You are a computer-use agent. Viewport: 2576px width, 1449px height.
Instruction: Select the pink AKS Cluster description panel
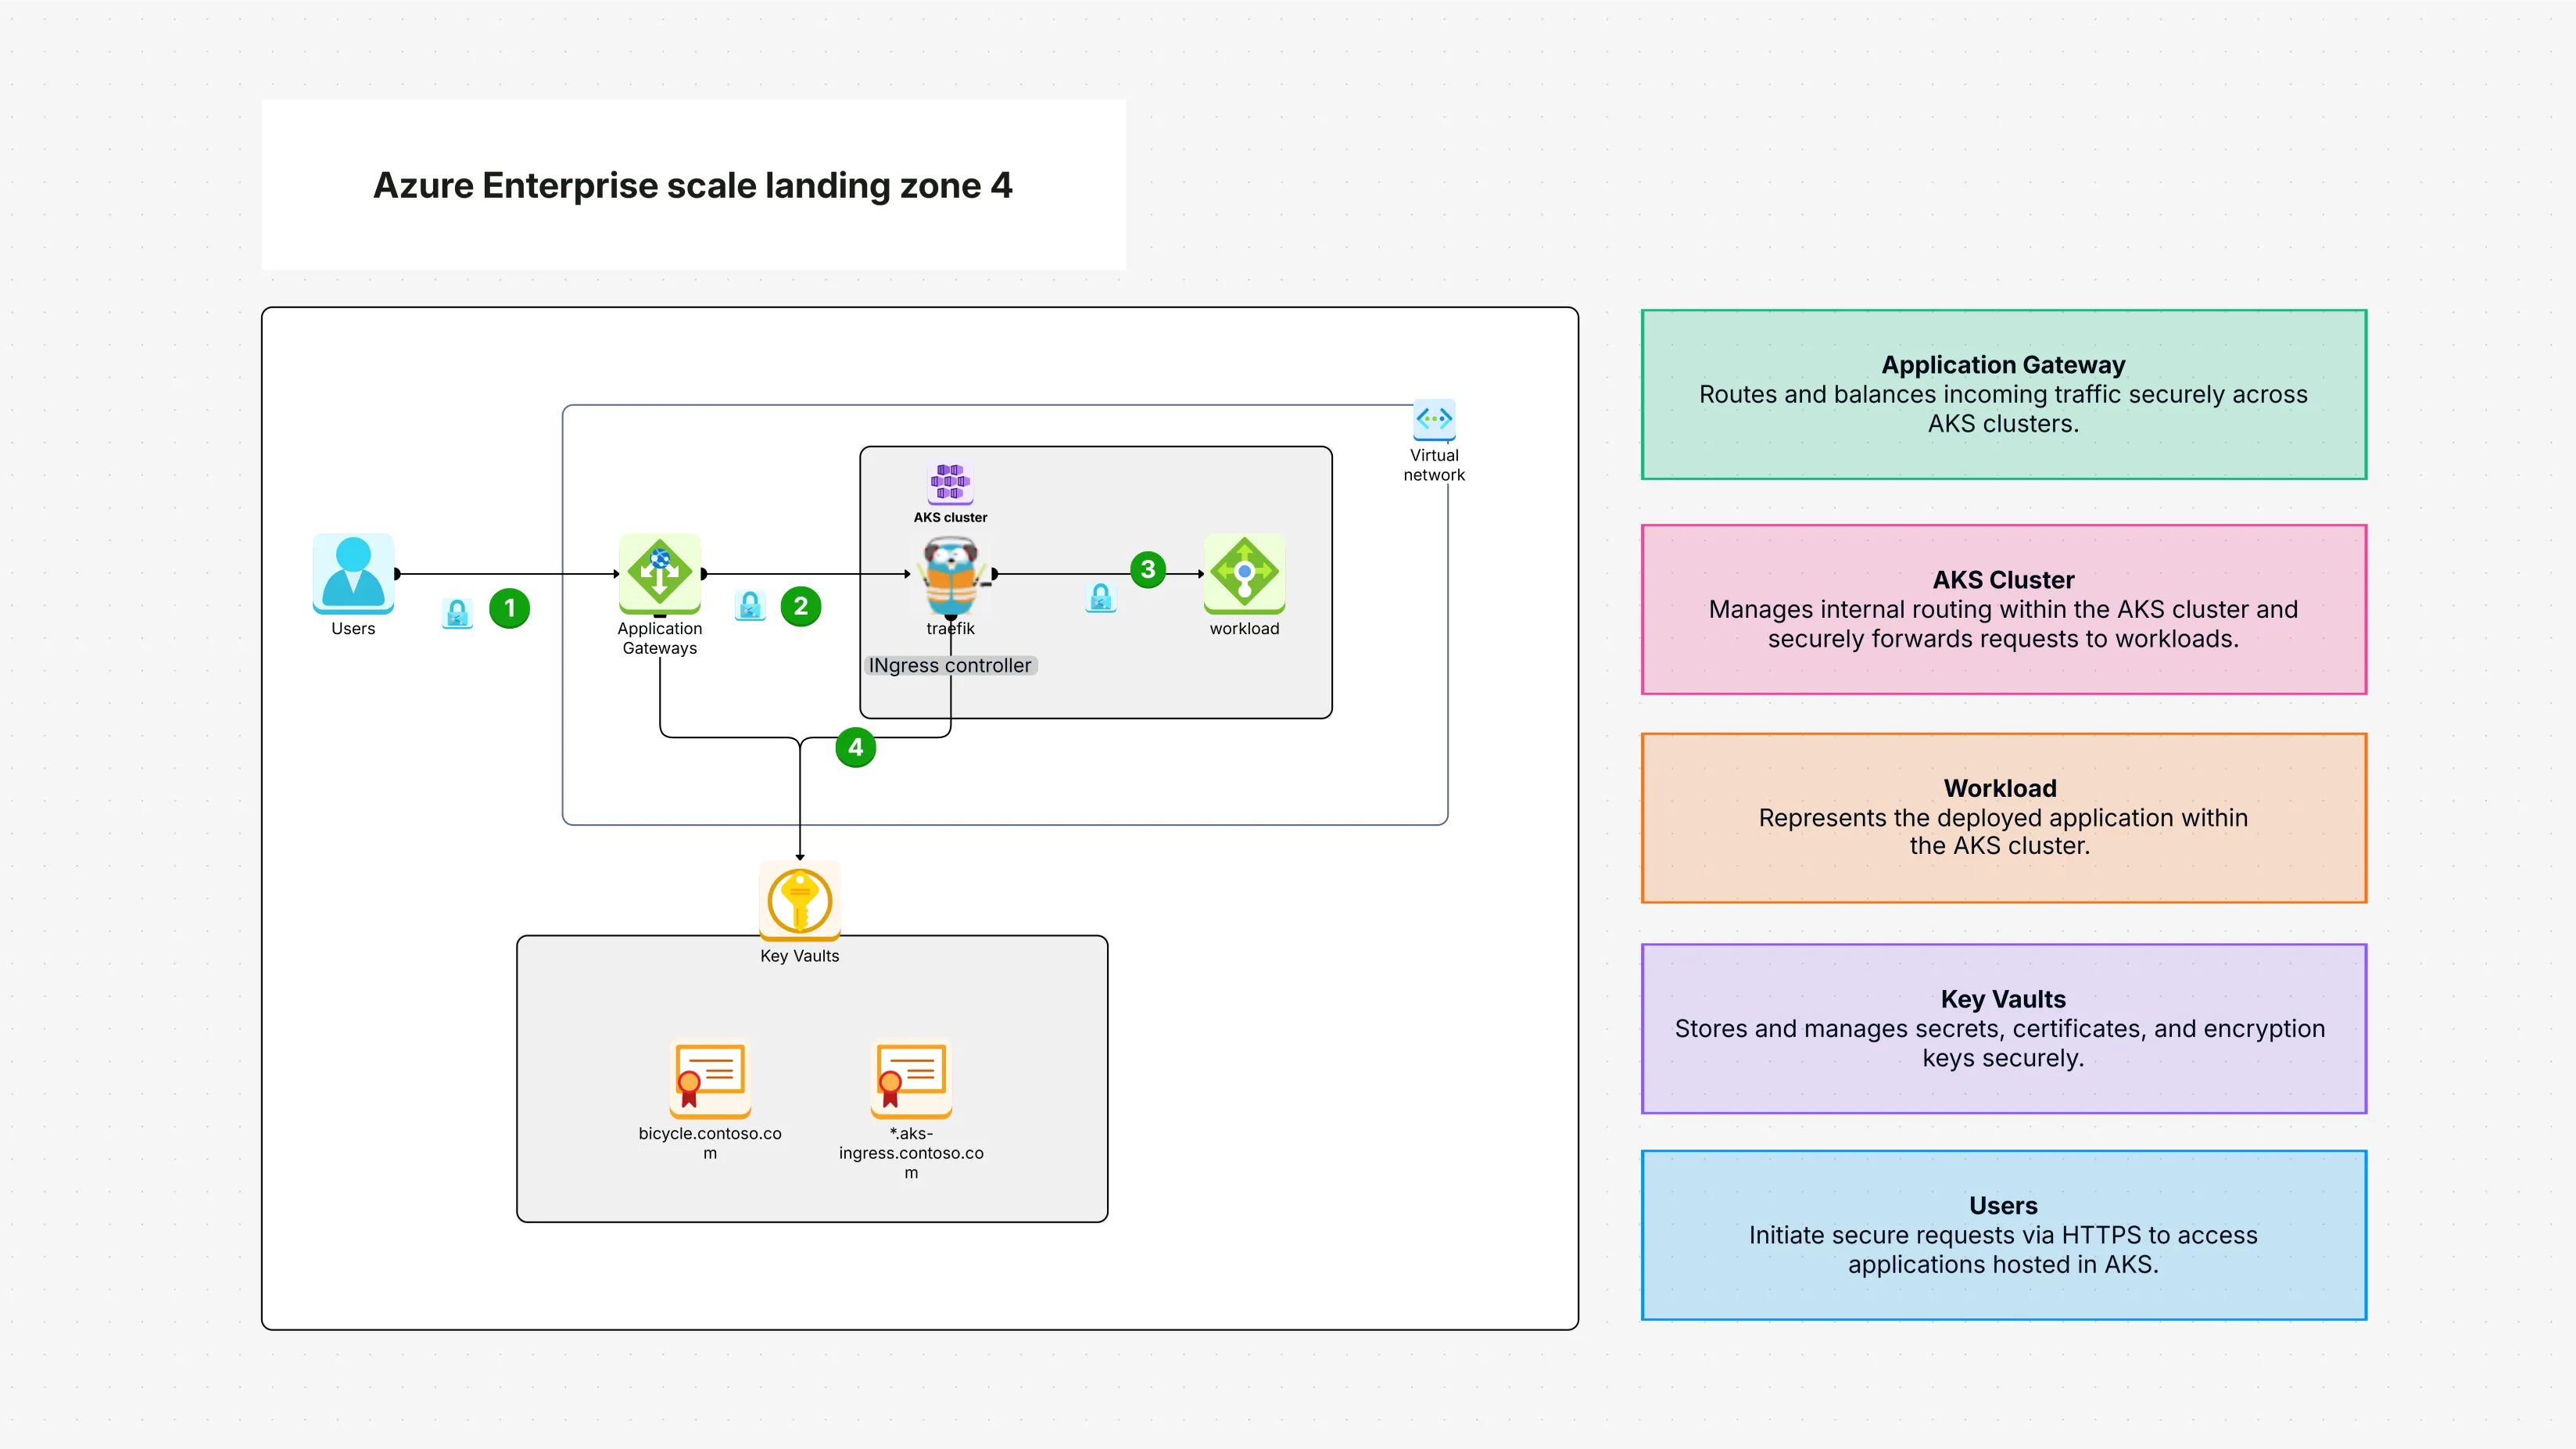[2002, 609]
